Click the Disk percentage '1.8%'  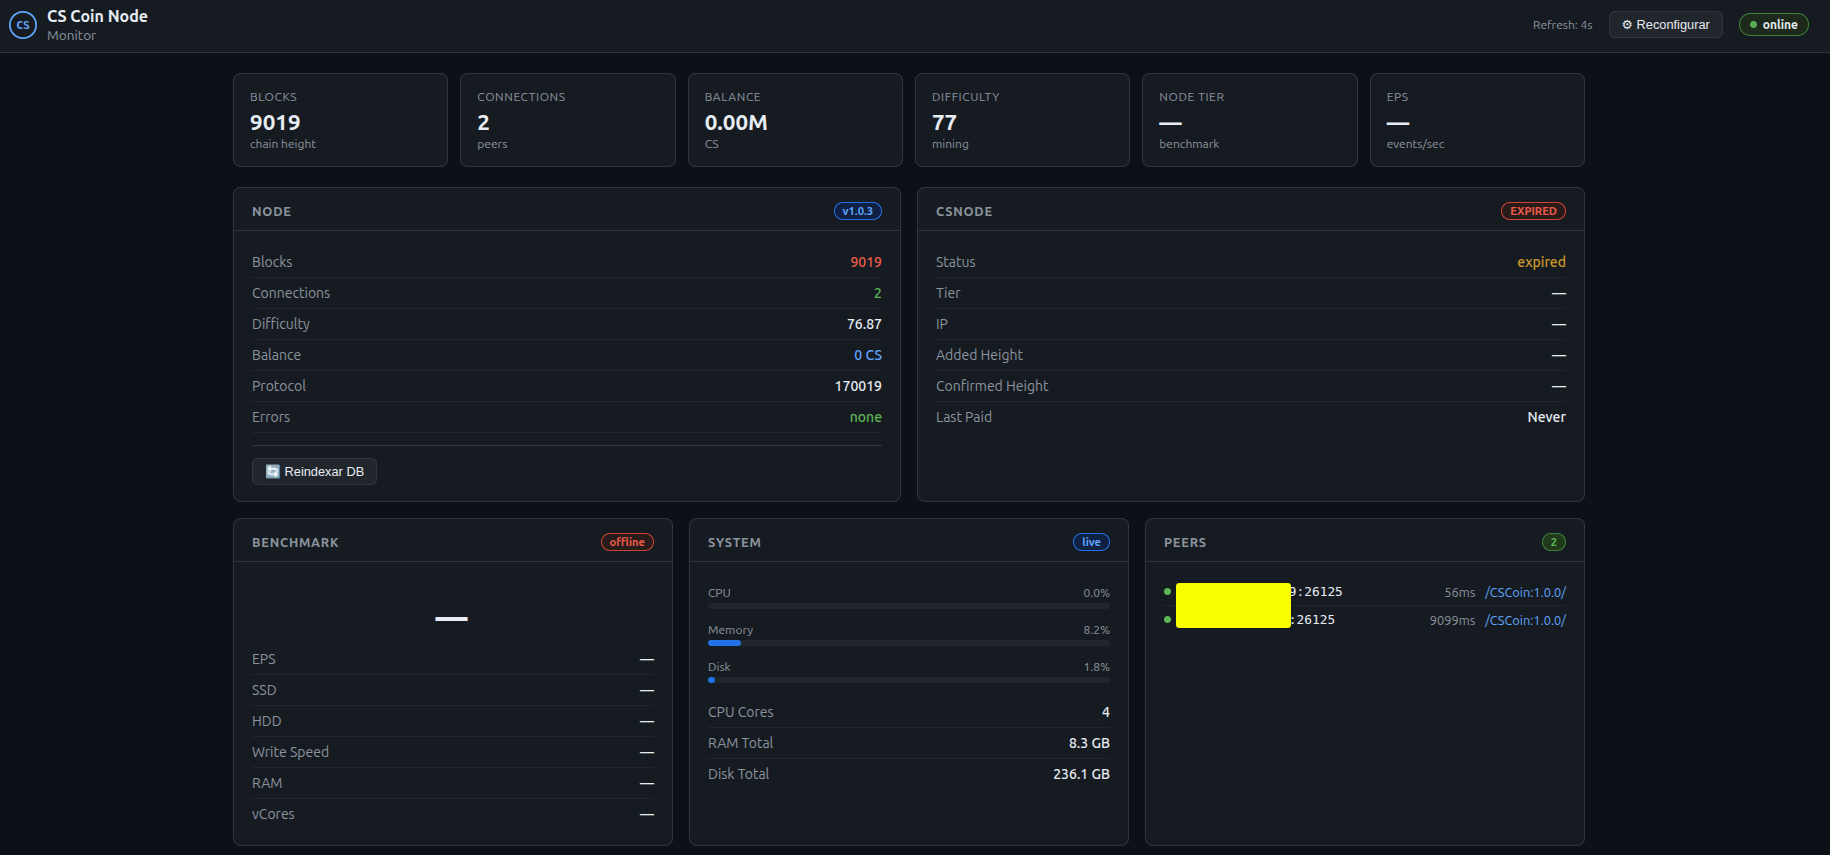point(1096,667)
